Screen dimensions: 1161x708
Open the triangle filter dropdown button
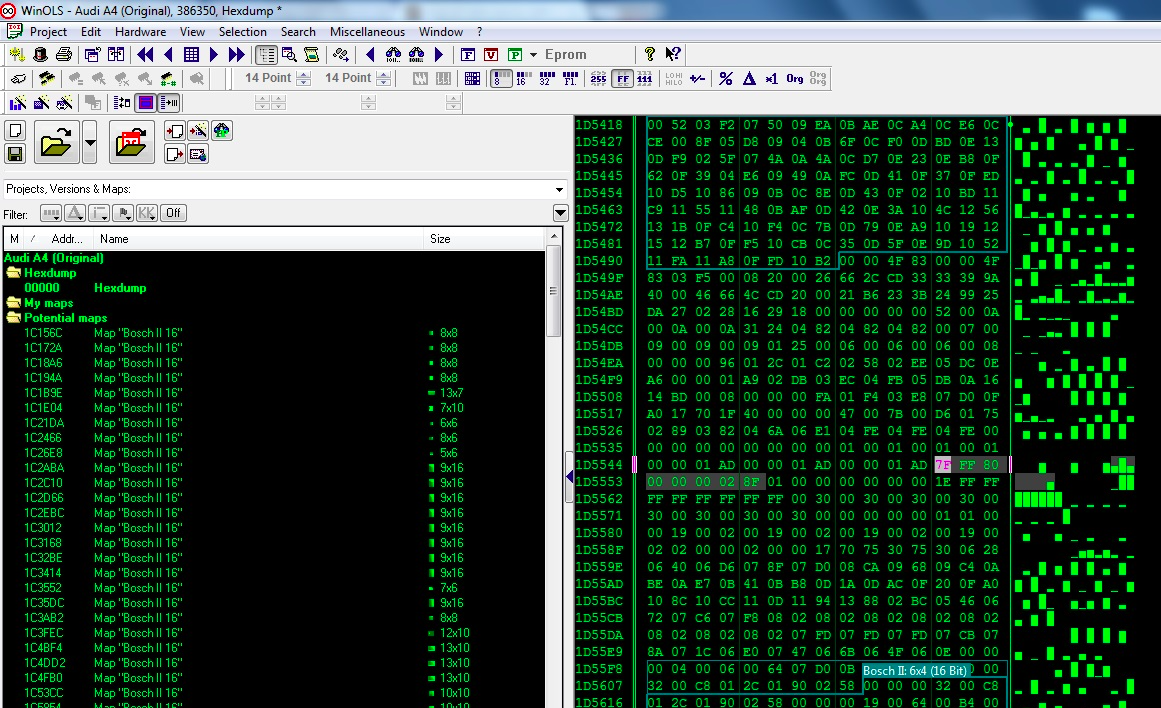[x=75, y=213]
